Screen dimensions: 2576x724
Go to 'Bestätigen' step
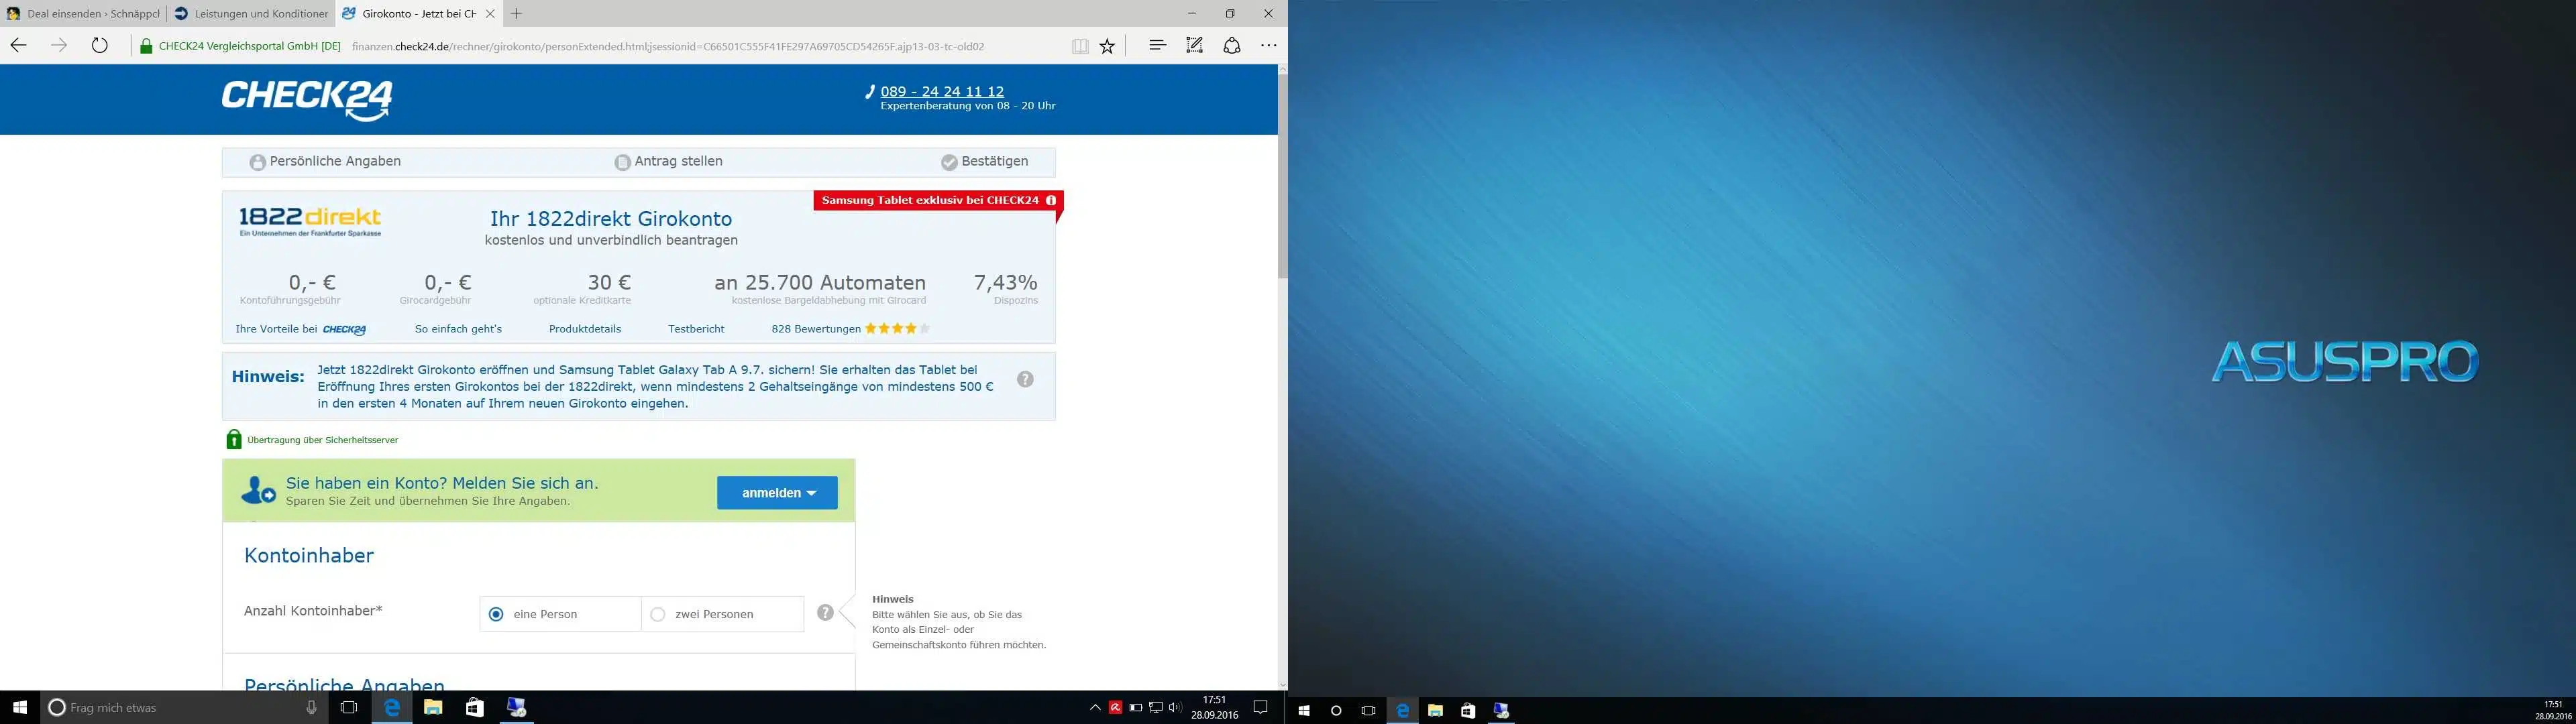tap(984, 162)
